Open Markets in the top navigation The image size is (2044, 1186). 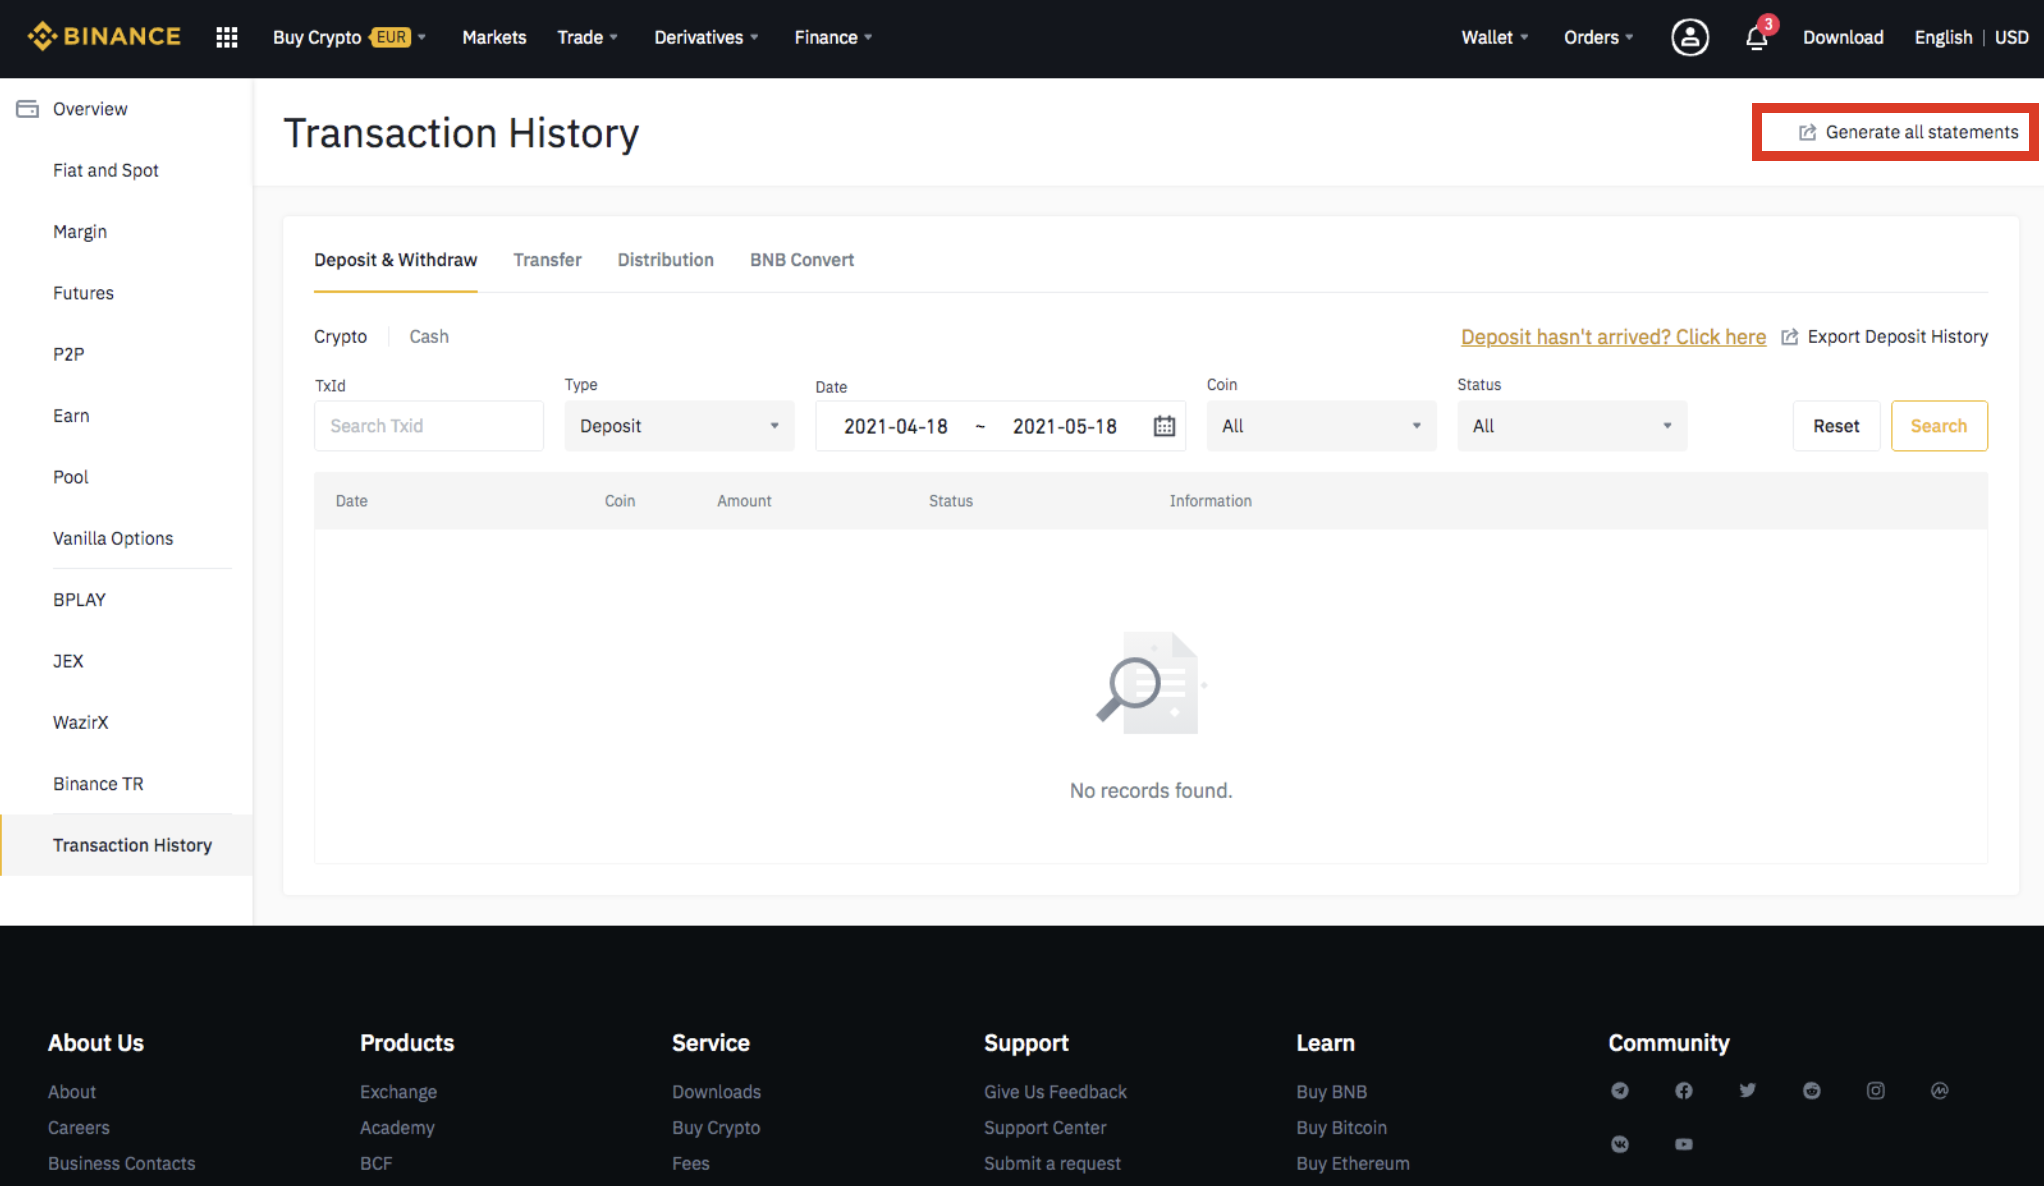click(x=494, y=37)
